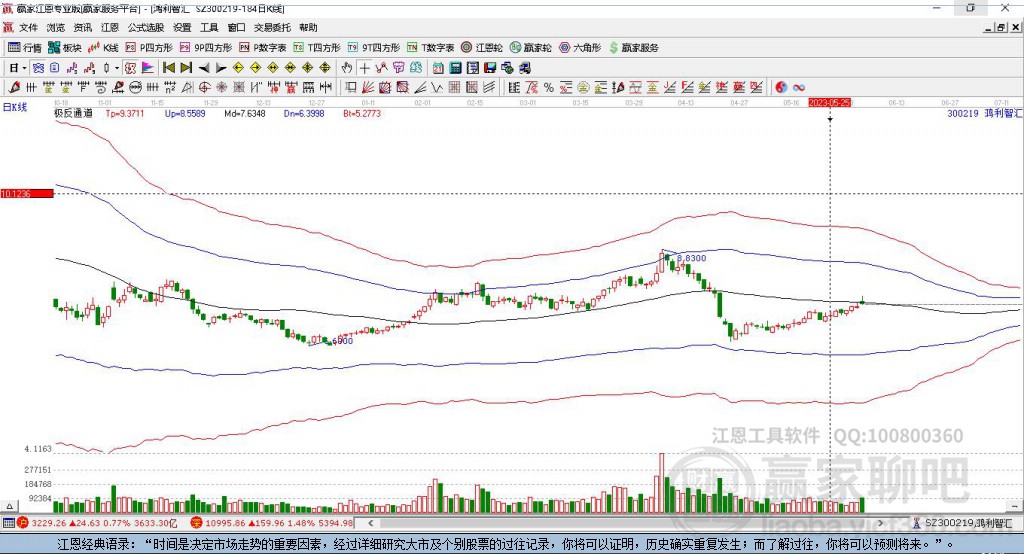Screen dimensions: 1024x554
Task: Open the 交易委托 menu
Action: pos(272,27)
